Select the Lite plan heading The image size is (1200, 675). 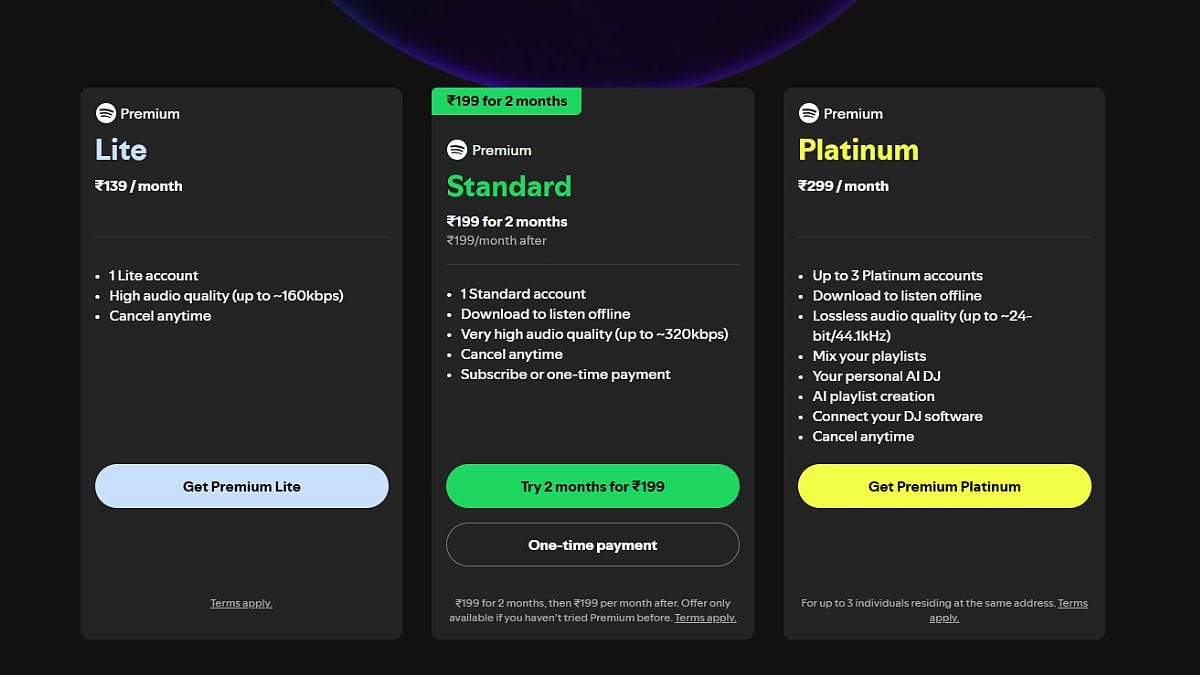pyautogui.click(x=121, y=150)
